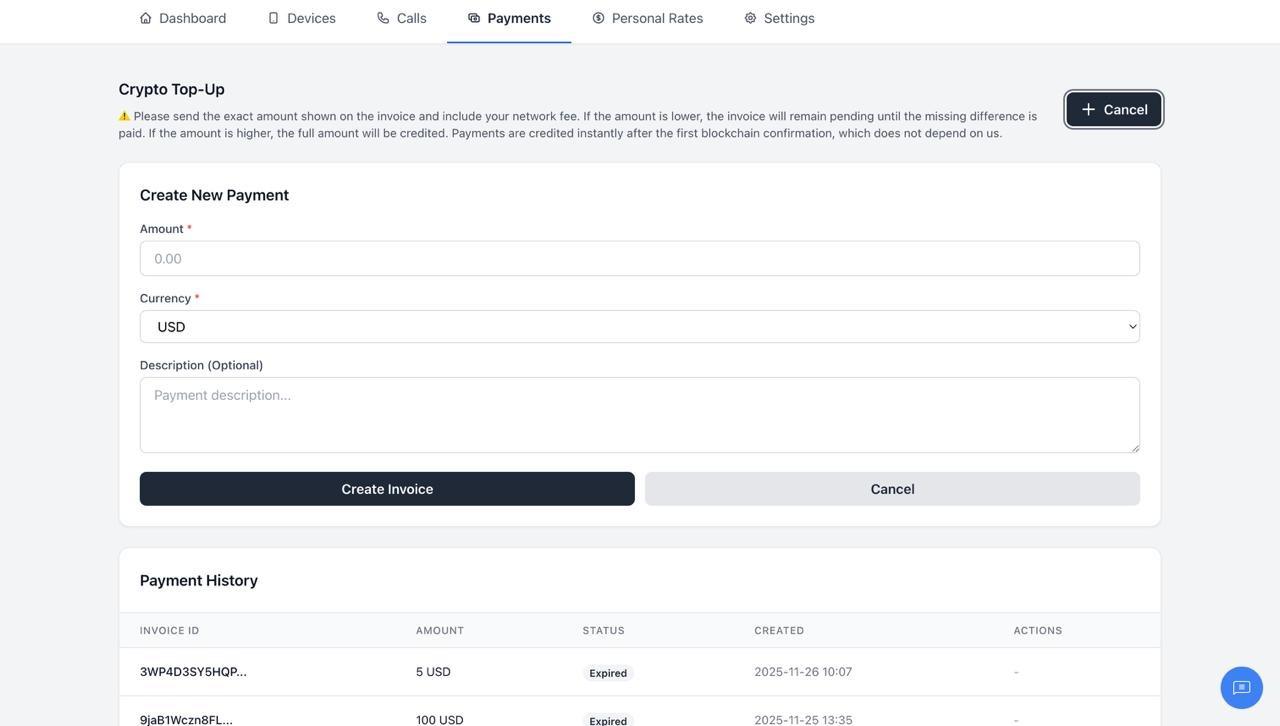Click the gray Cancel button in the form

coord(892,489)
